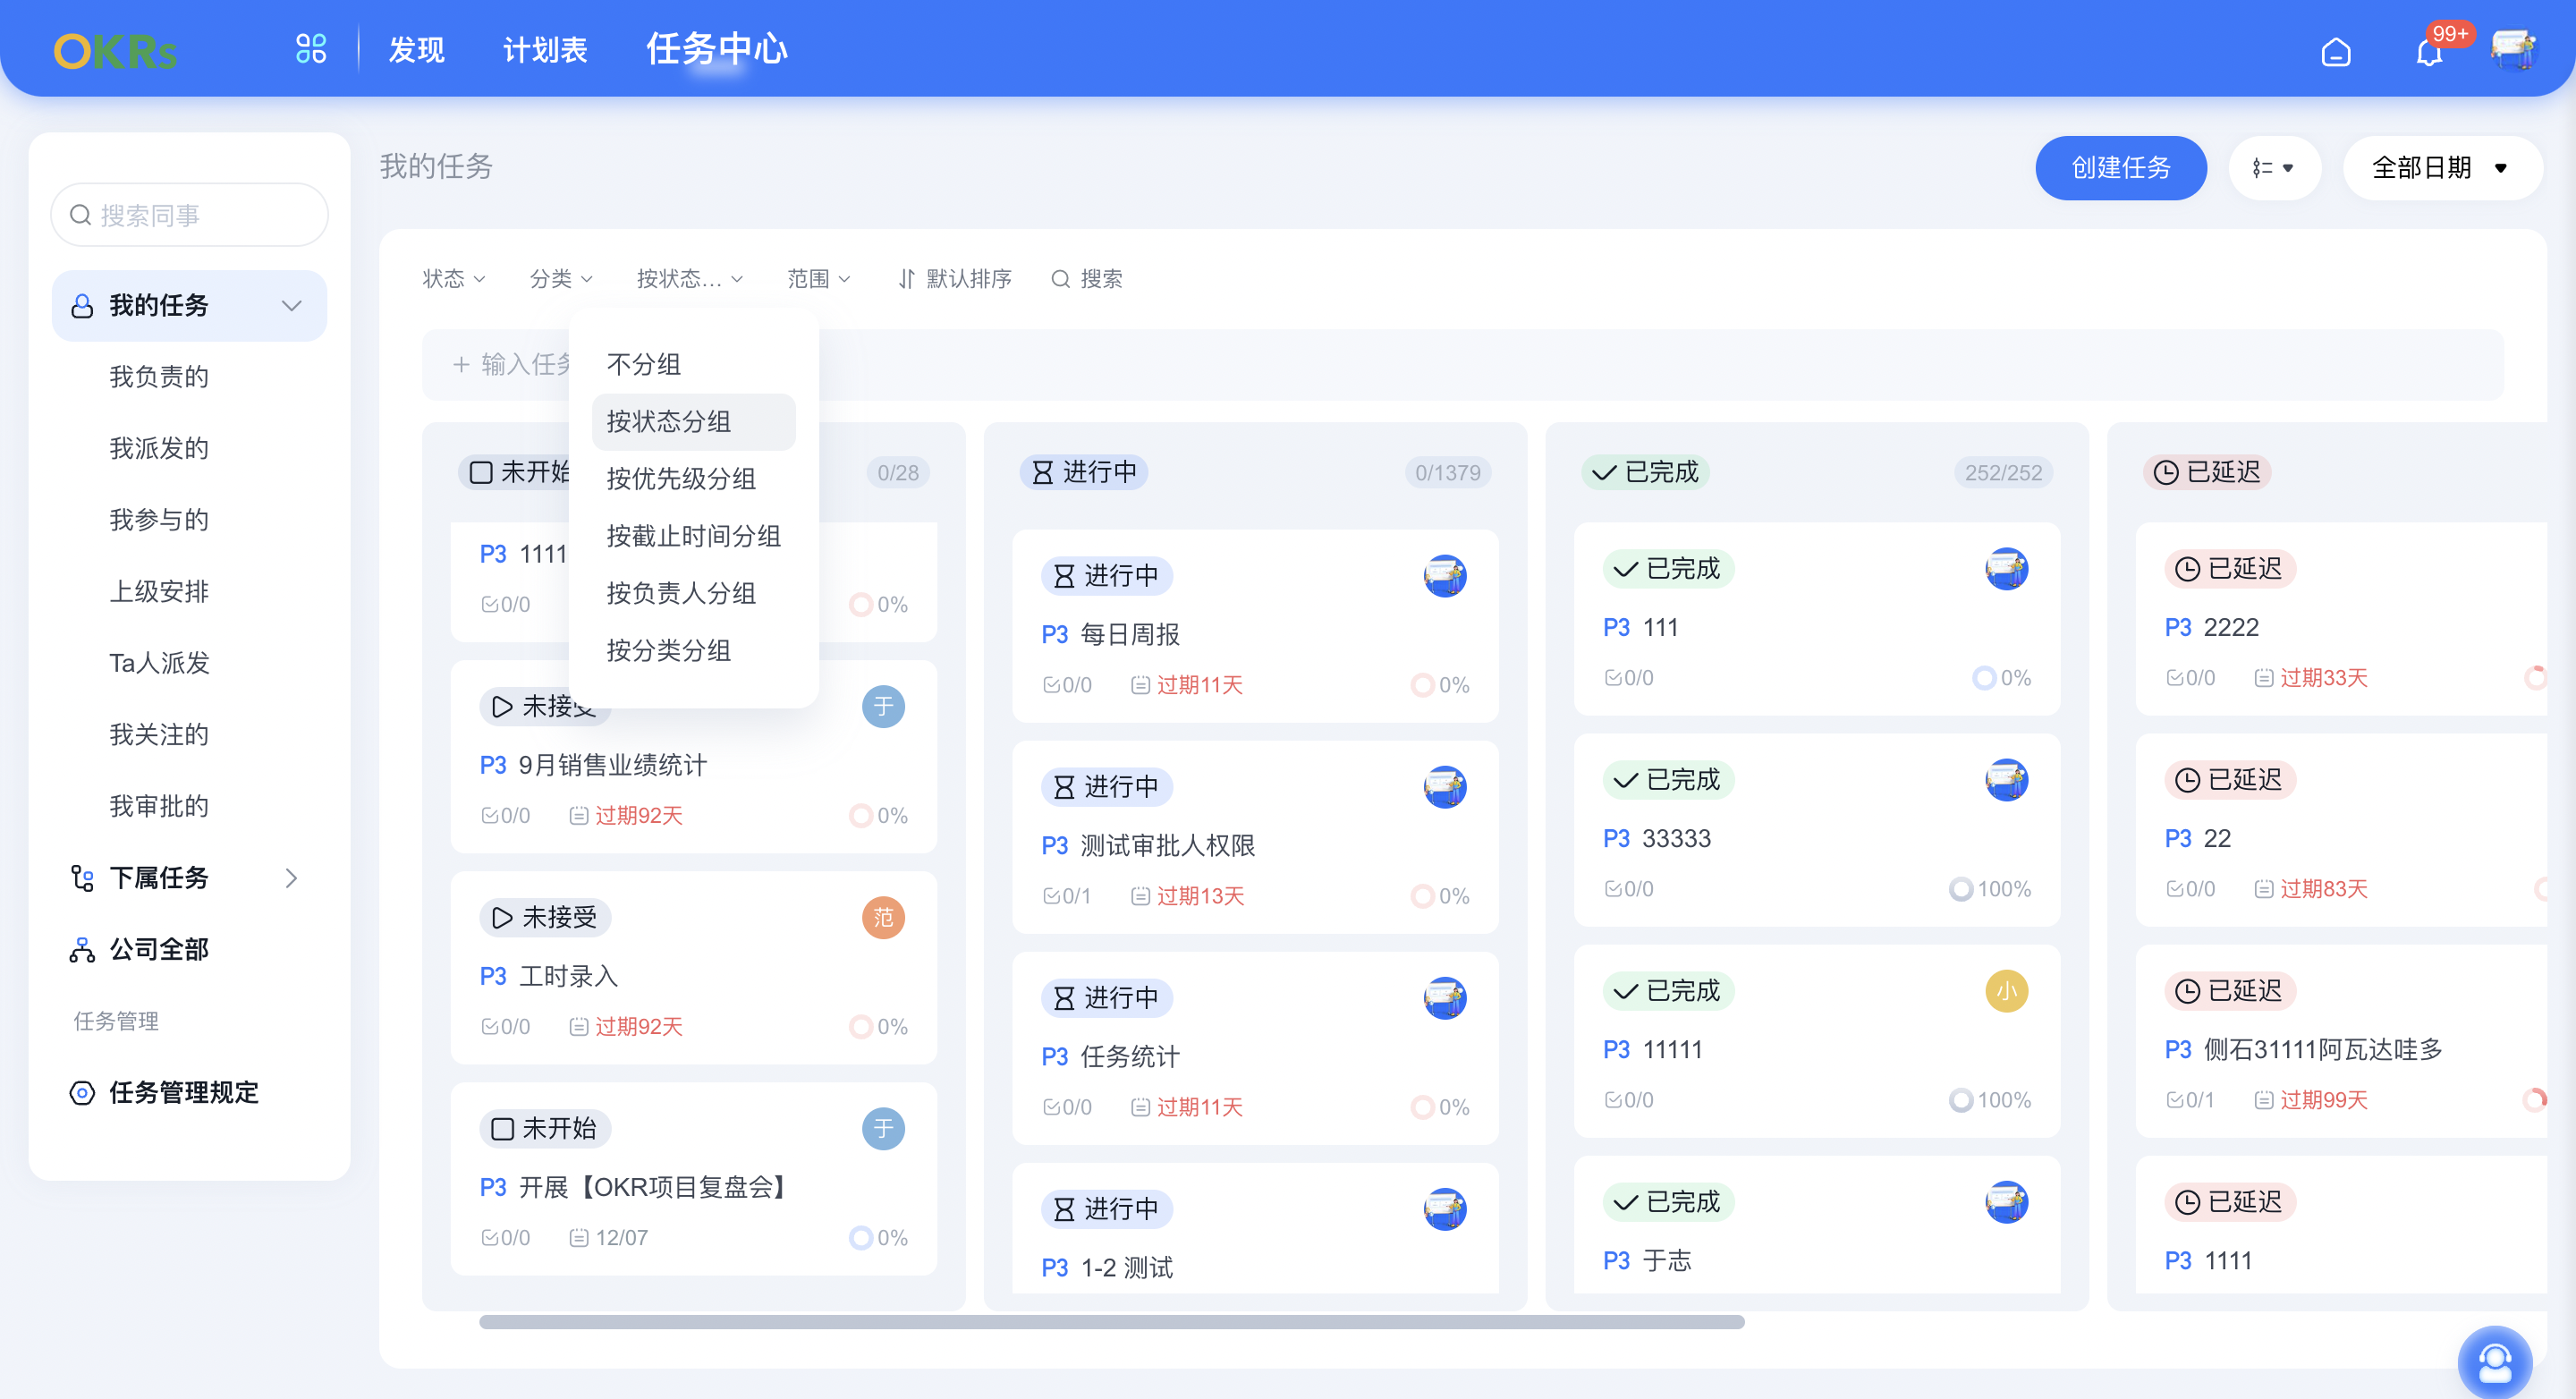Image resolution: width=2576 pixels, height=1399 pixels.
Task: Click 于 avatar on 9月销售业绩统计 card
Action: point(883,707)
